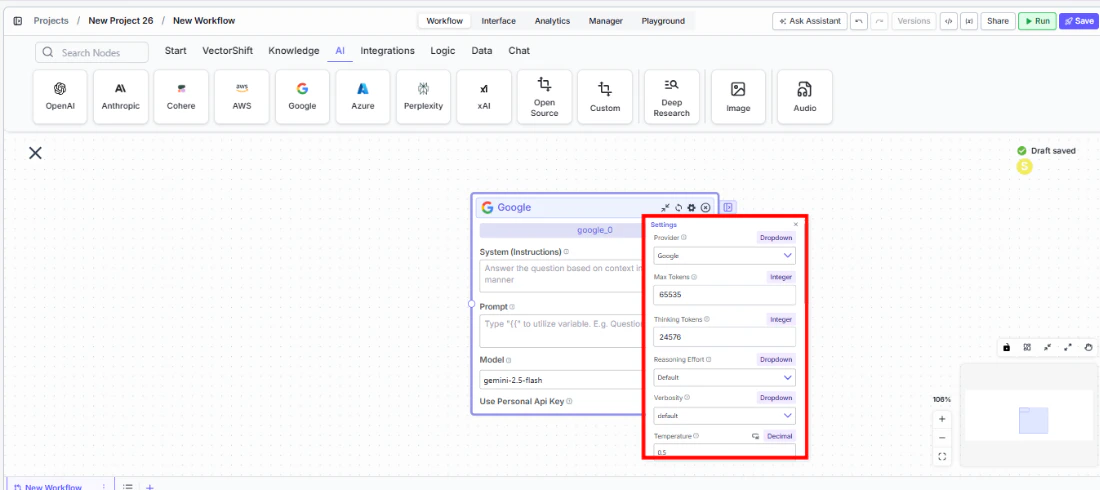Image resolution: width=1100 pixels, height=490 pixels.
Task: Switch to the Data node category
Action: tap(481, 51)
